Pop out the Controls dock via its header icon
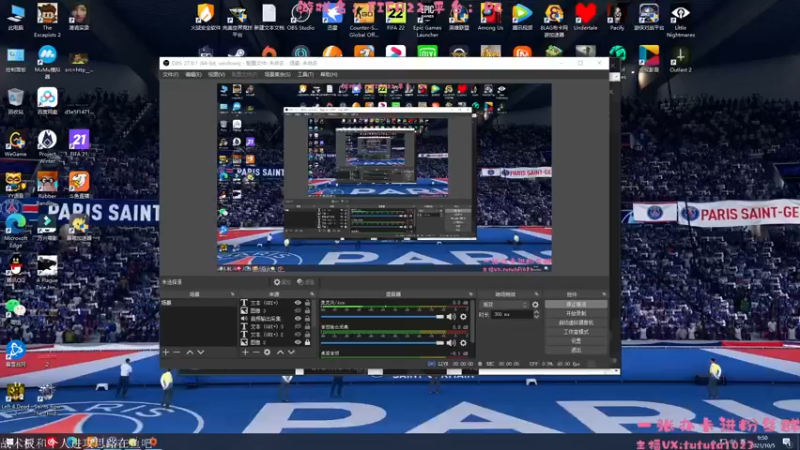800x450 pixels. [x=604, y=294]
